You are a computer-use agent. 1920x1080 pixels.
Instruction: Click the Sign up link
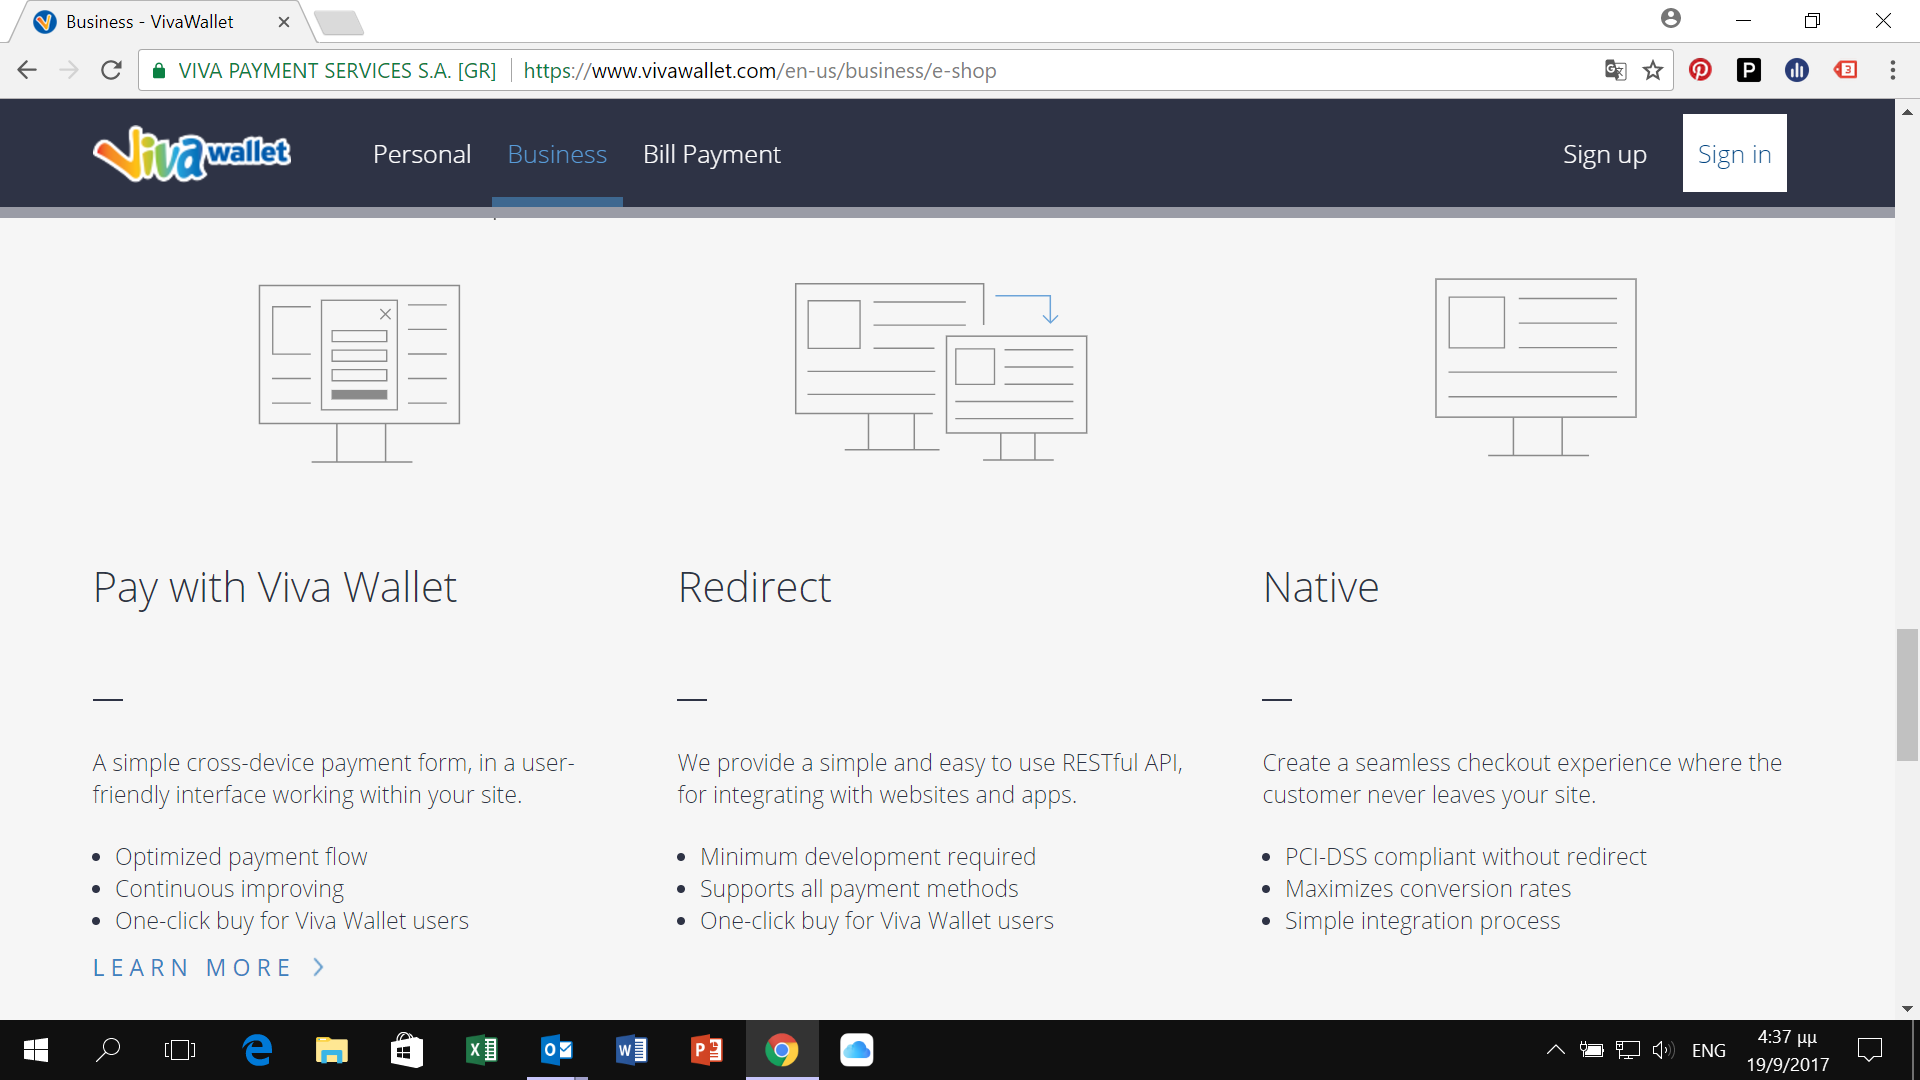pos(1605,154)
